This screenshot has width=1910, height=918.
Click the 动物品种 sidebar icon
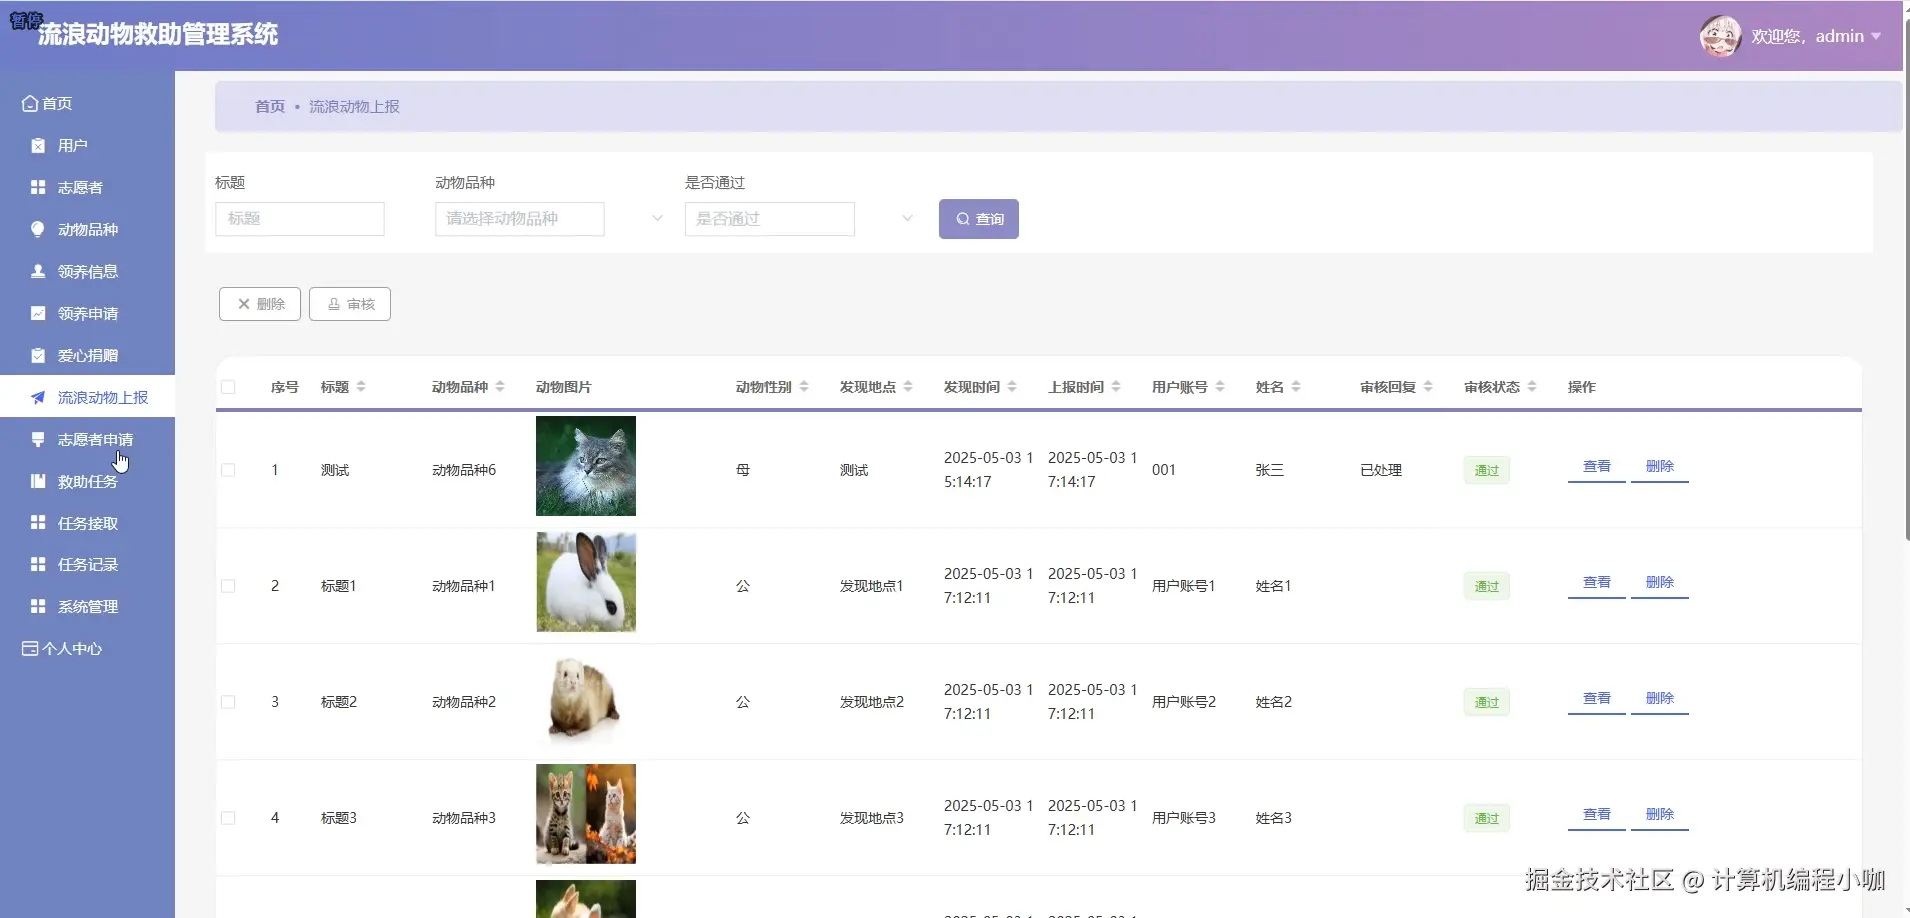pos(37,229)
